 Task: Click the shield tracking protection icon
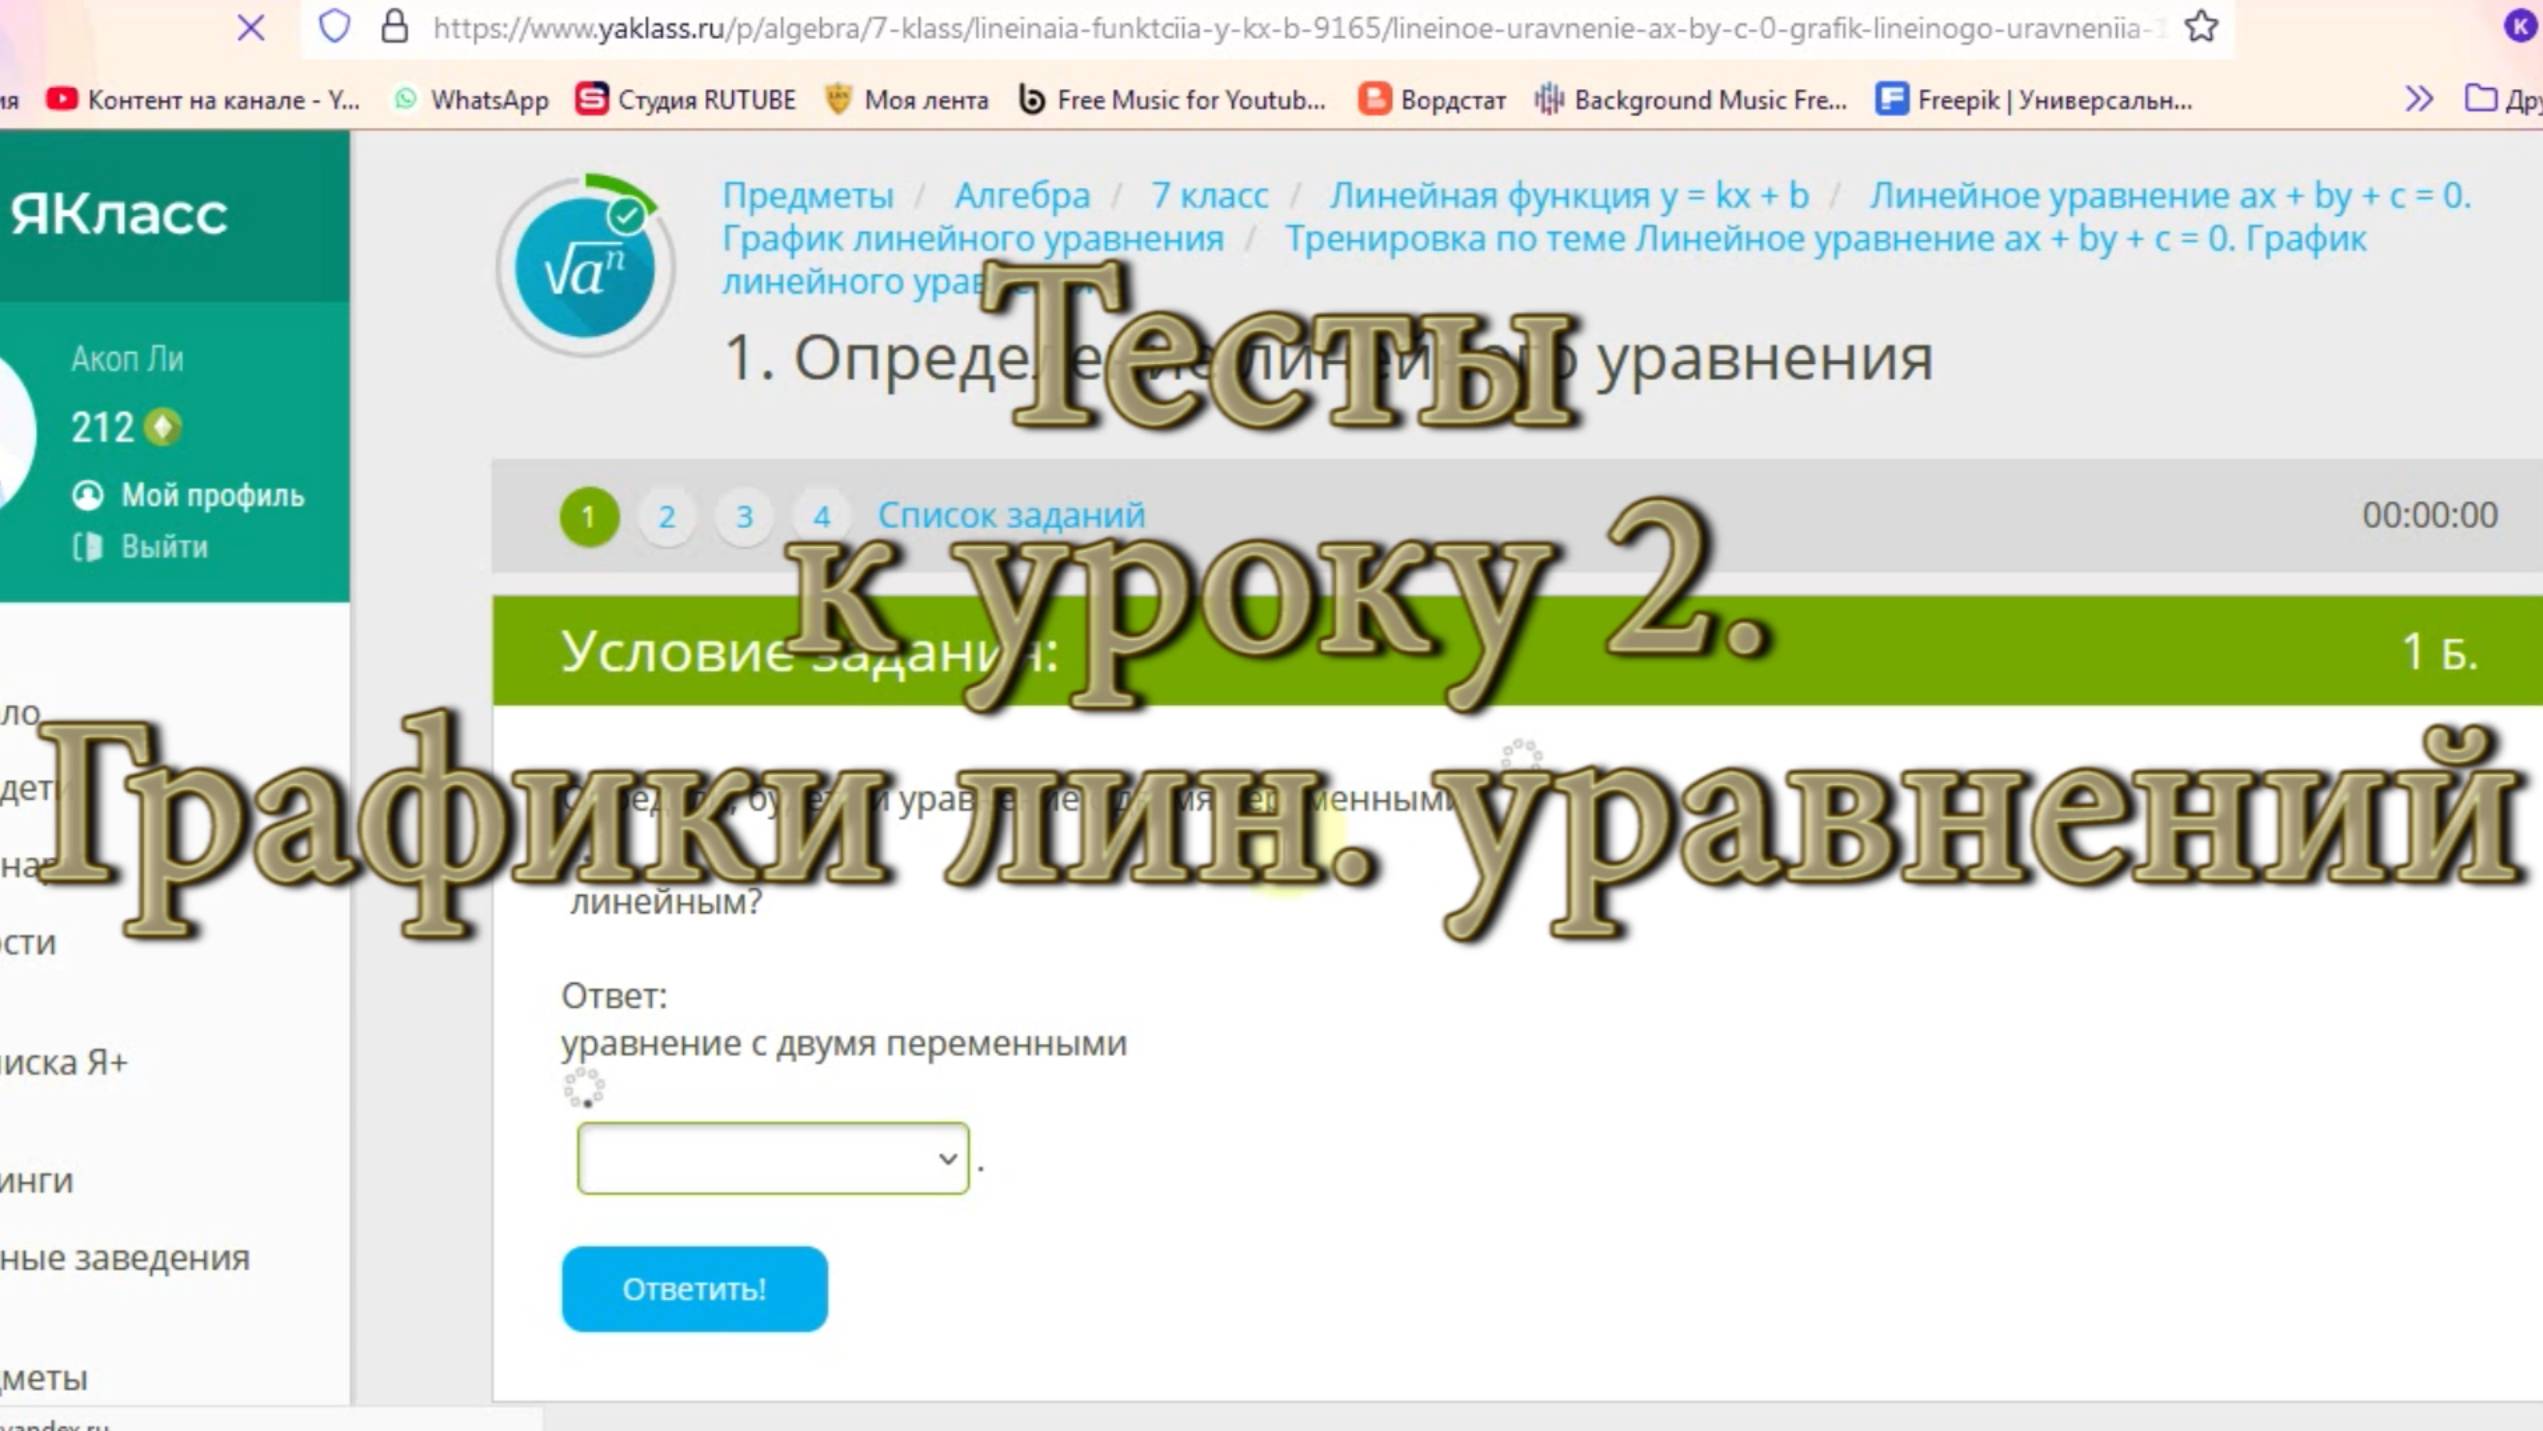tap(334, 27)
